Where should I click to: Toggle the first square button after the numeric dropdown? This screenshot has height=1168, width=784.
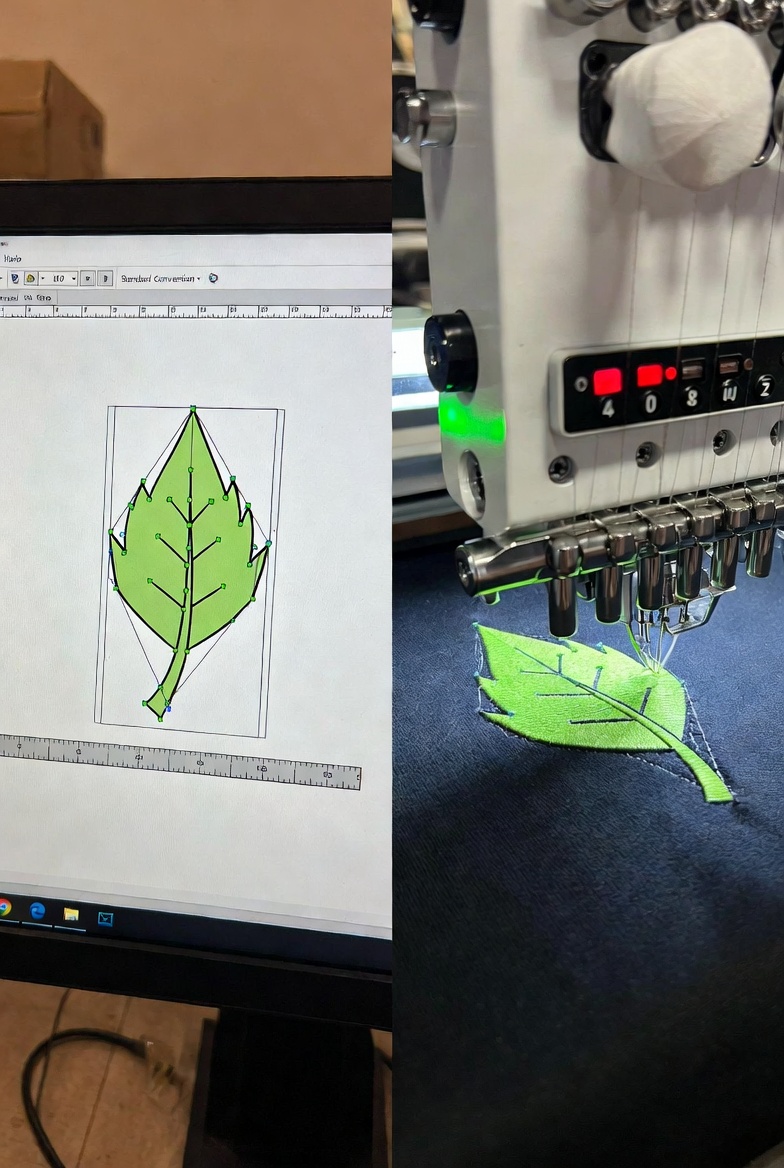87,278
